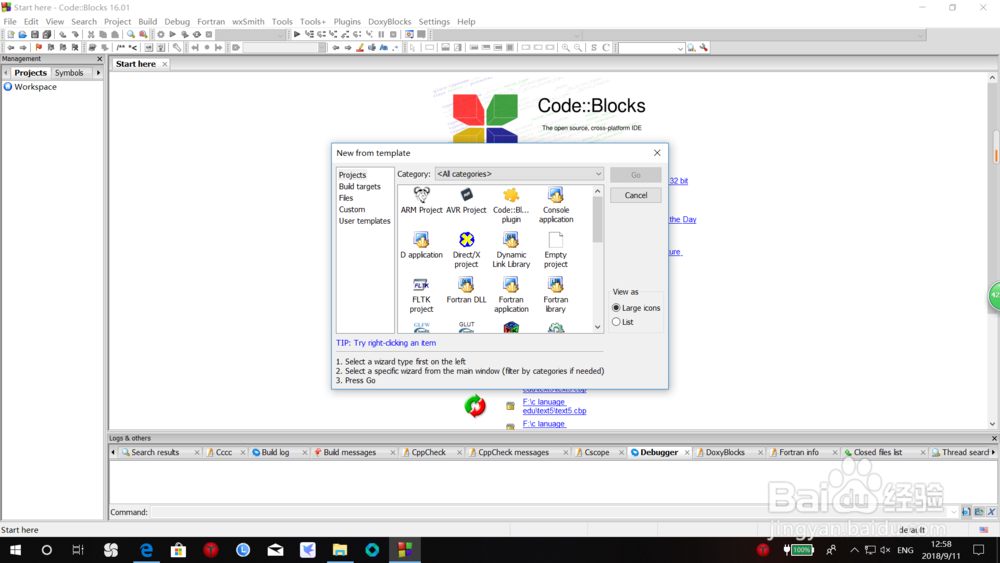Click the Rebuild toolbar icon

[197, 34]
